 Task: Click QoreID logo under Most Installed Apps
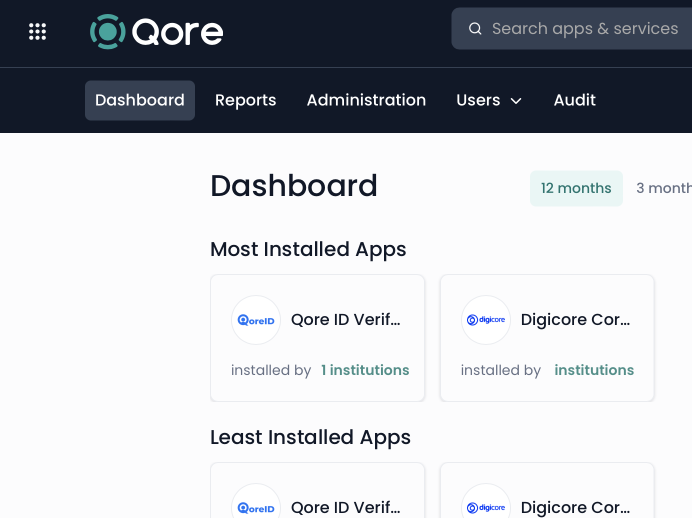[x=256, y=320]
